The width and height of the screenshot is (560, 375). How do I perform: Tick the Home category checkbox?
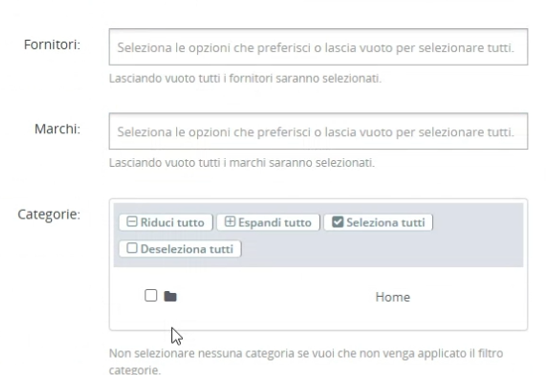(x=151, y=295)
